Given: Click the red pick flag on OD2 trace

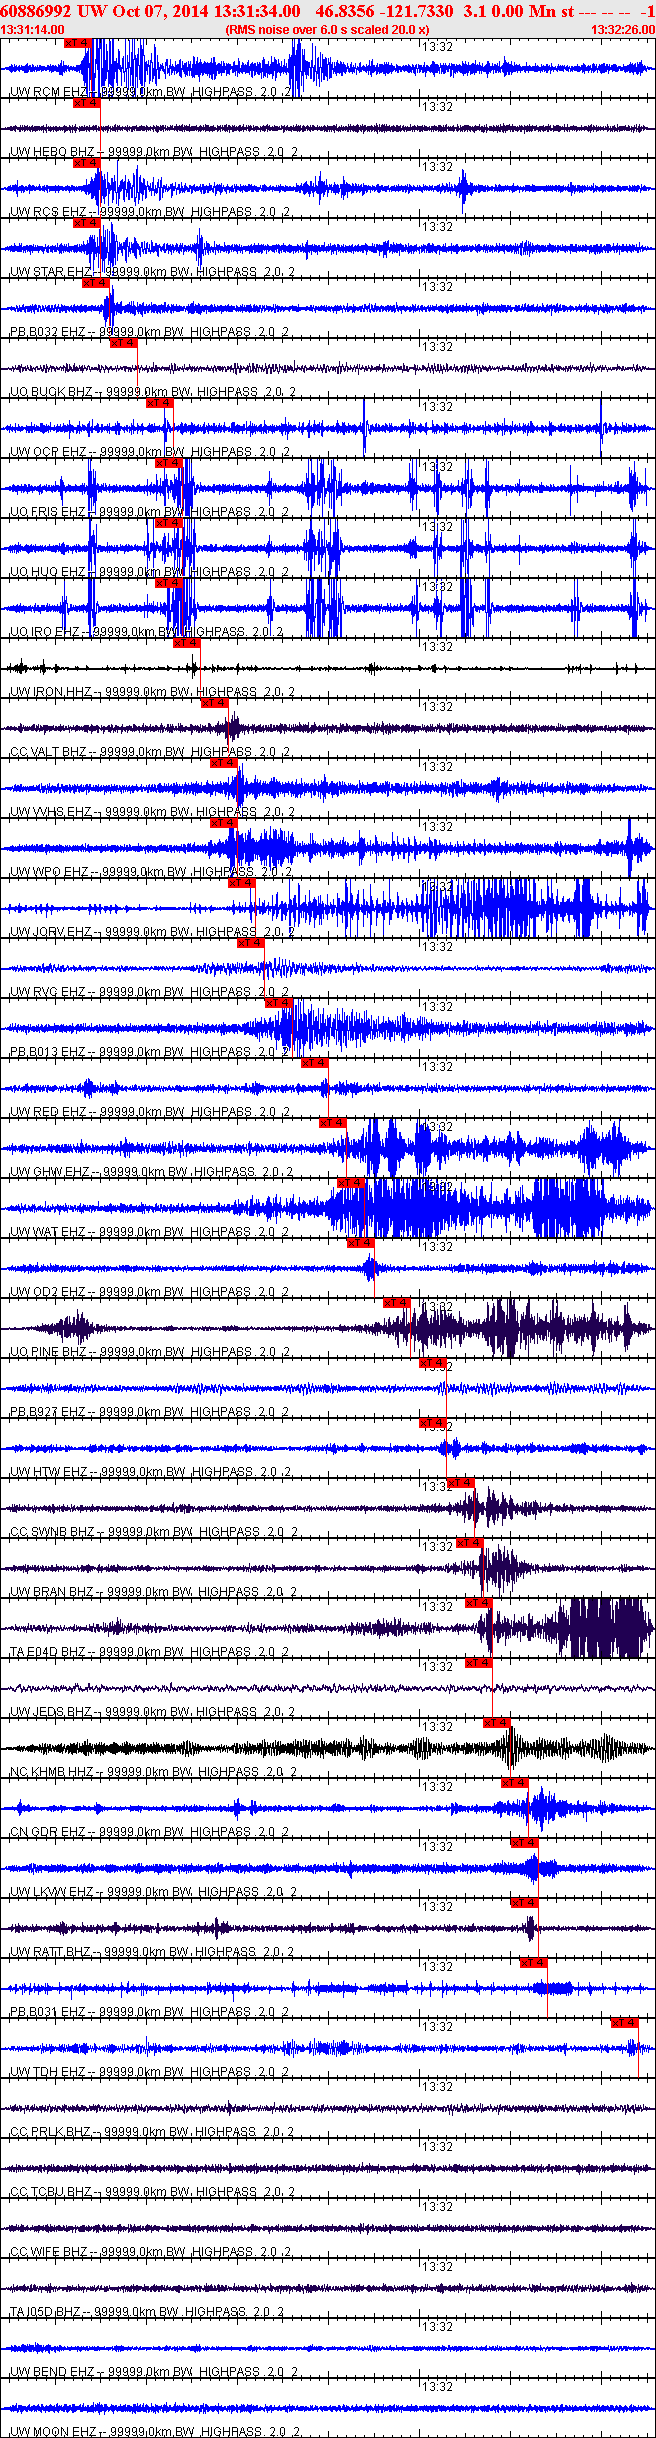Looking at the screenshot, I should (x=361, y=1243).
